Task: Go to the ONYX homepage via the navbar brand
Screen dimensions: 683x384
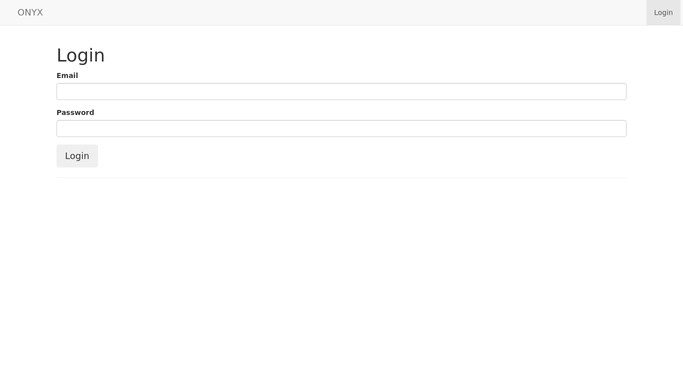Action: [x=30, y=13]
